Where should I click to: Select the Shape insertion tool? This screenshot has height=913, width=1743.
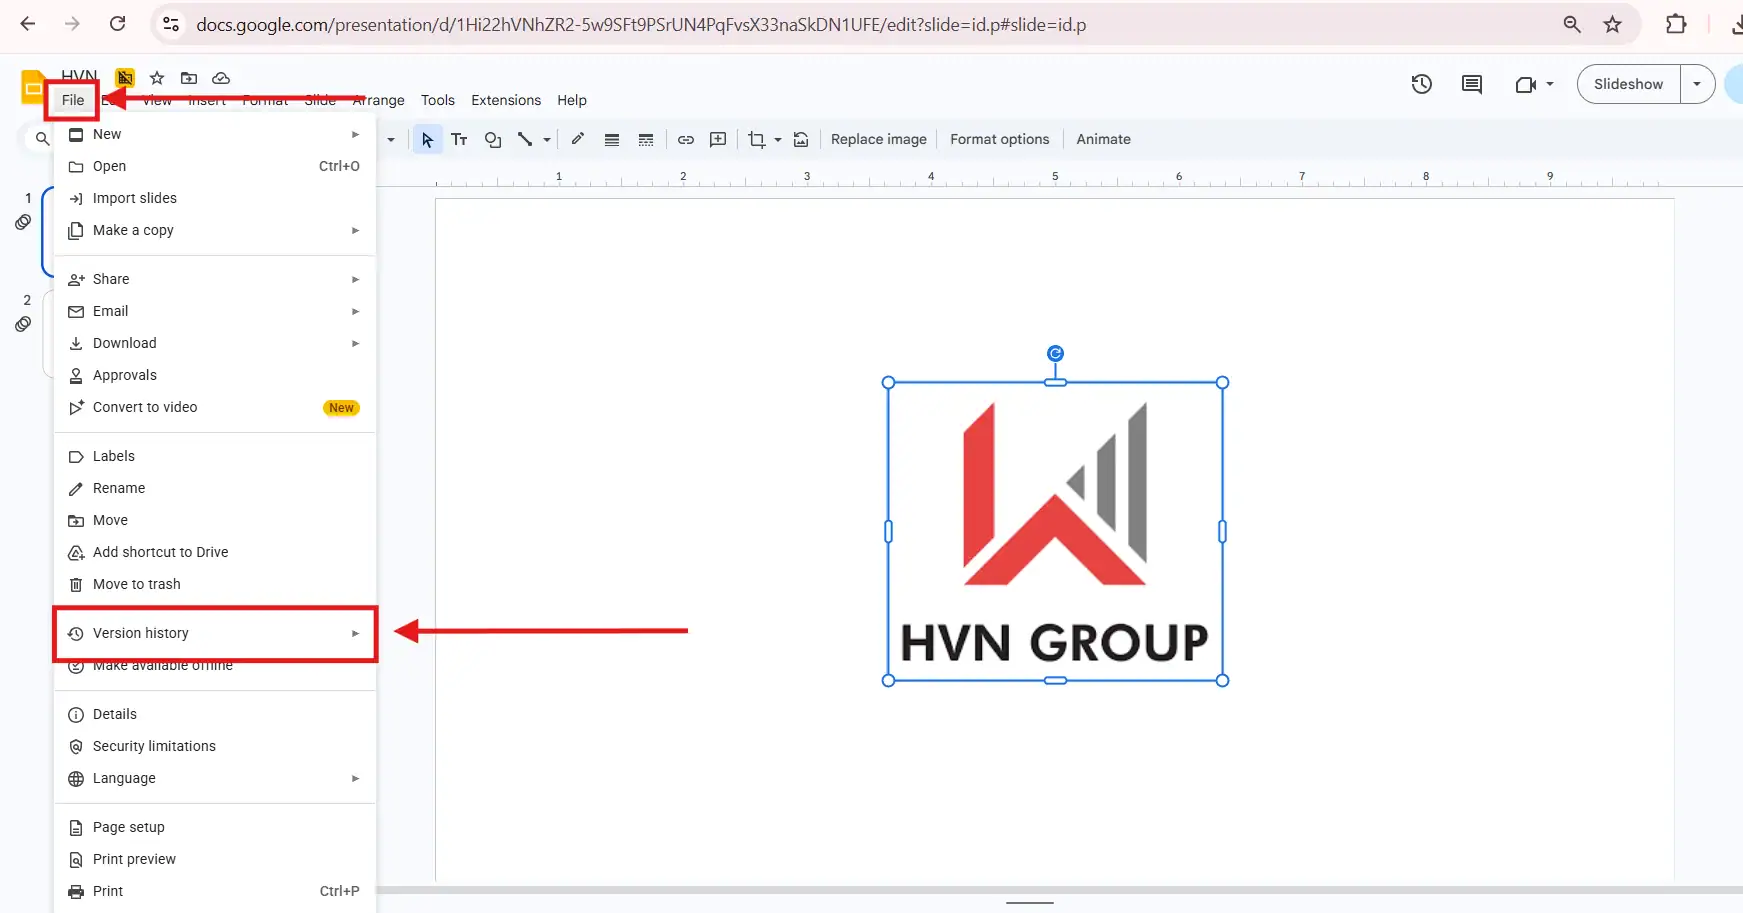tap(491, 139)
